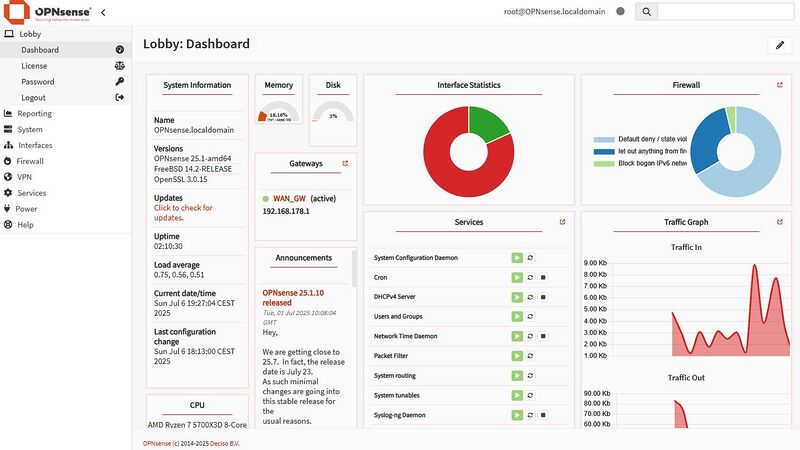Click the OPNsense logo

coord(48,12)
